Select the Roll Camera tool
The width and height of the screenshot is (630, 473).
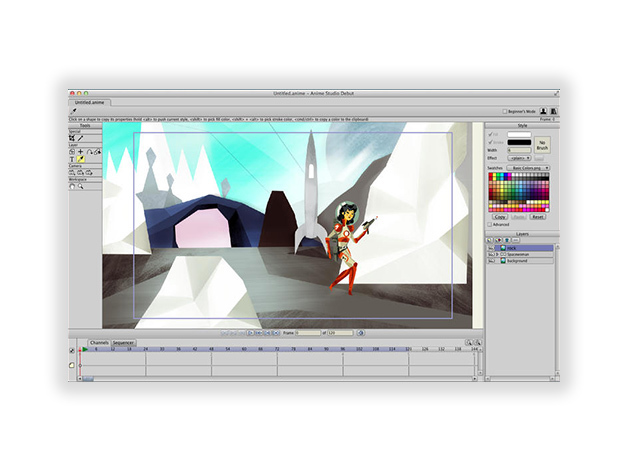[x=89, y=172]
